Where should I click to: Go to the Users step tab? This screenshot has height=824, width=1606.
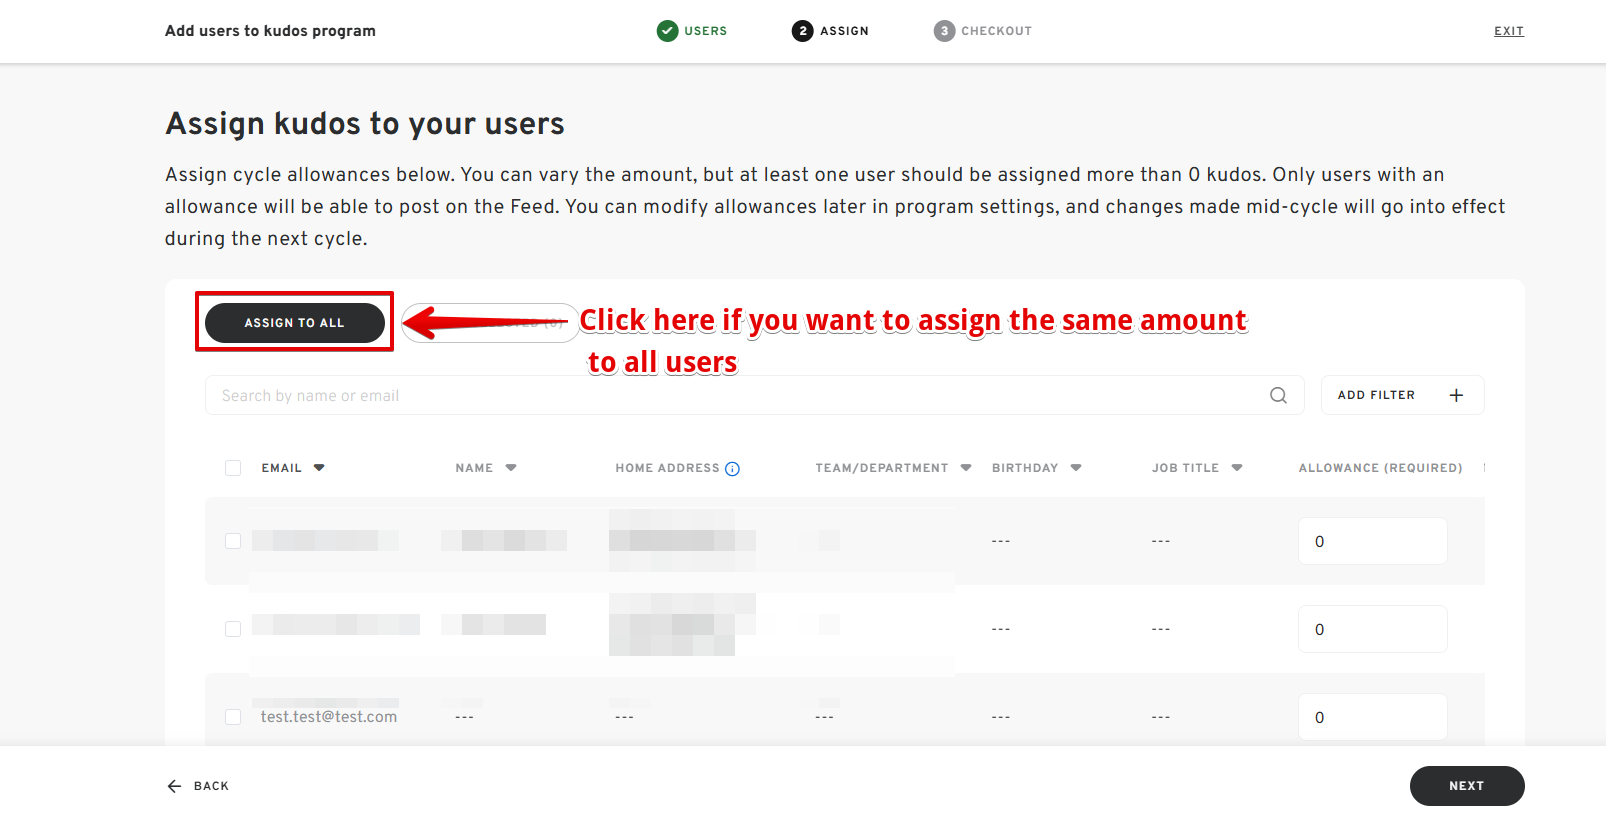coord(705,31)
